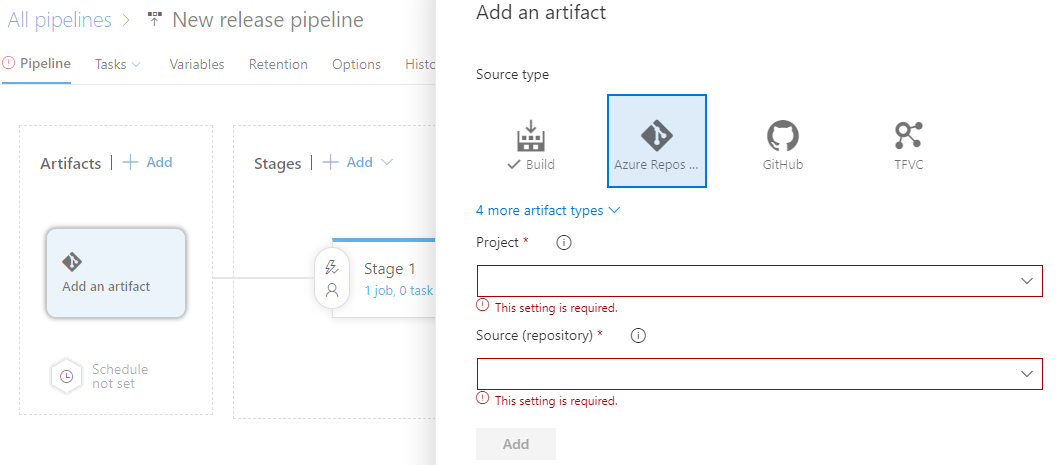1062x465 pixels.
Task: Click the release pipeline icon beside the title
Action: (x=154, y=20)
